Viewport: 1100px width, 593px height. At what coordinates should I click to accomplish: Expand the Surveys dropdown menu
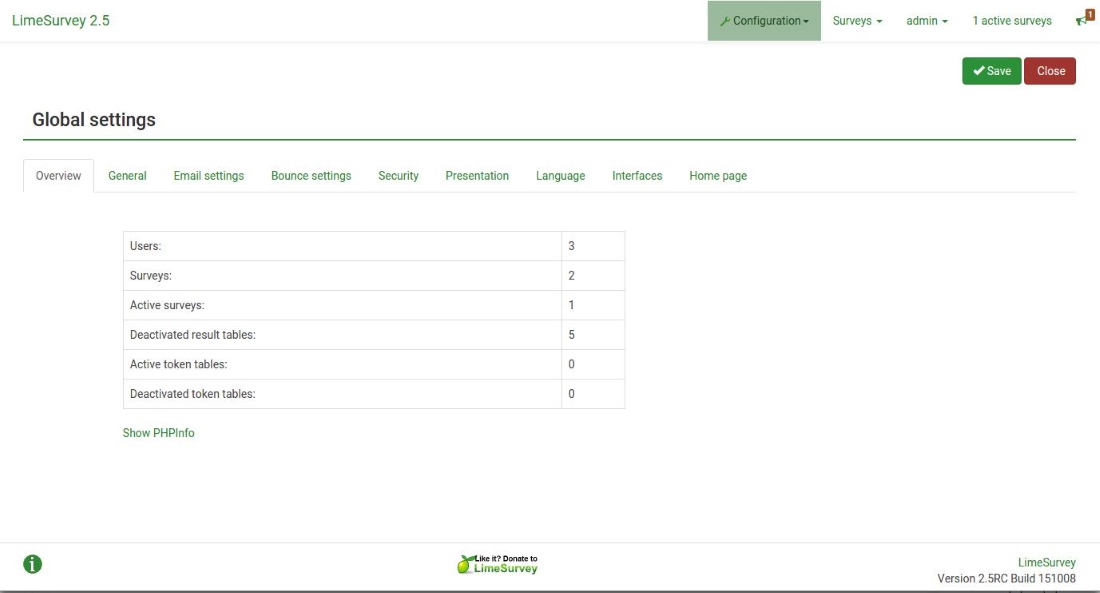click(x=857, y=21)
